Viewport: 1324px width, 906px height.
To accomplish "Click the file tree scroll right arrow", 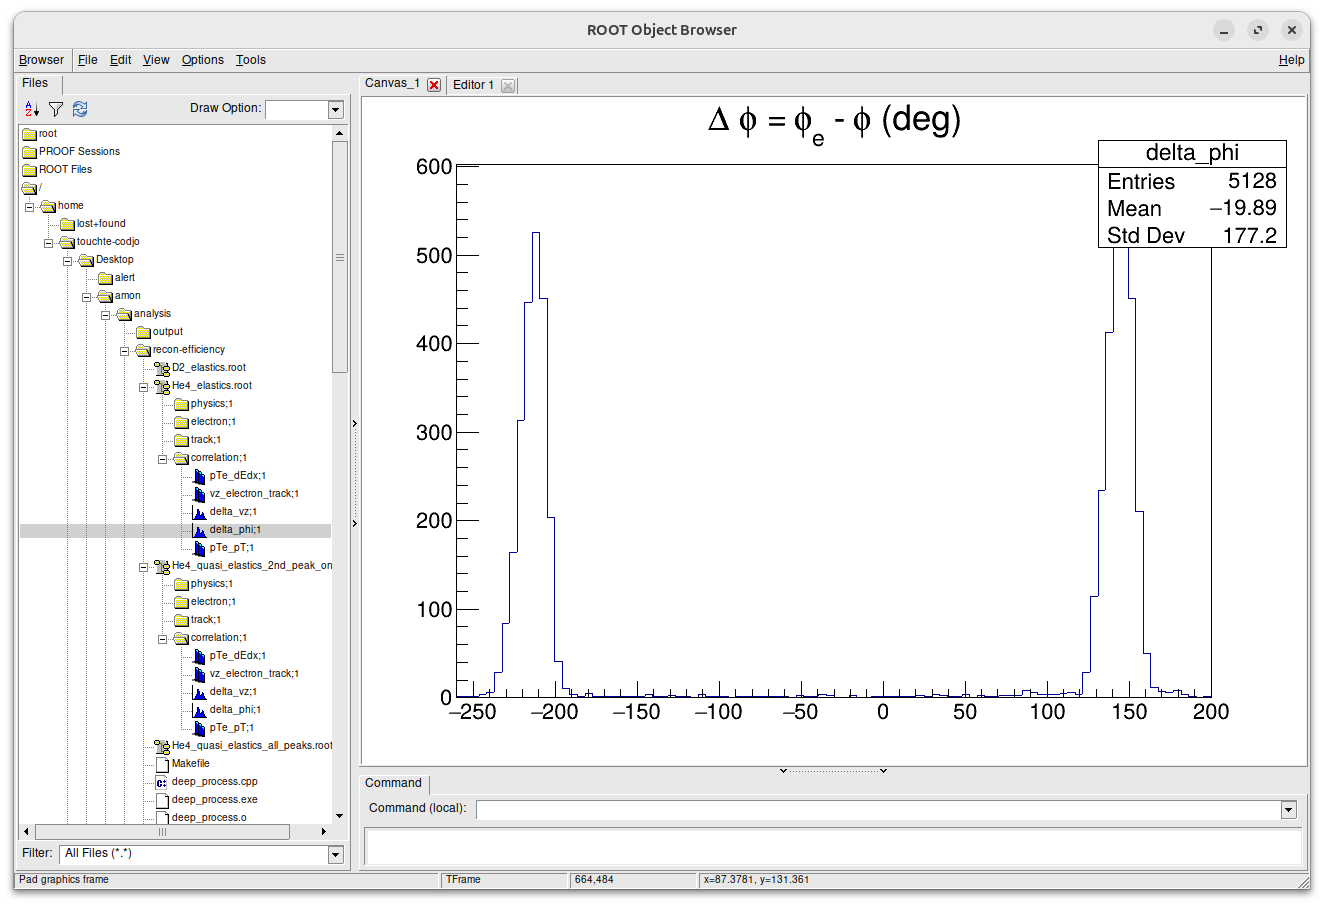I will click(x=324, y=832).
